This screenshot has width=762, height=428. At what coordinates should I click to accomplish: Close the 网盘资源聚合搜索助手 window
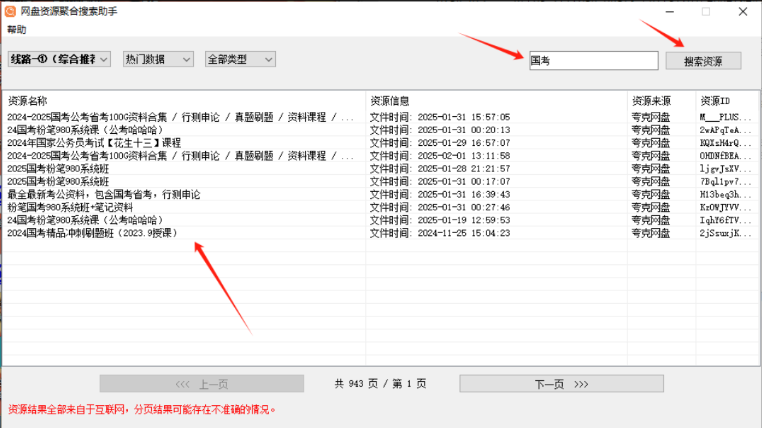(743, 12)
